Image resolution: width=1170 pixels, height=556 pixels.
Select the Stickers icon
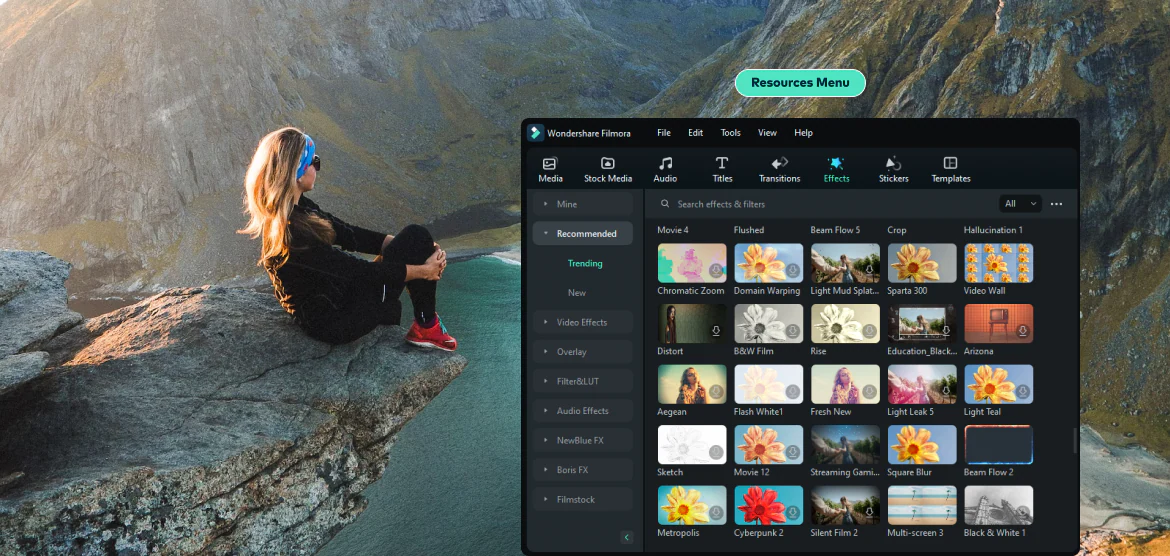click(x=893, y=164)
